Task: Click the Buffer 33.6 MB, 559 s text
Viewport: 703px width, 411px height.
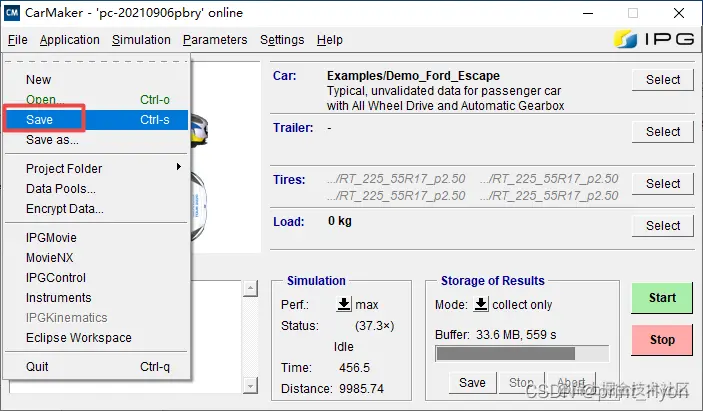Action: [495, 335]
